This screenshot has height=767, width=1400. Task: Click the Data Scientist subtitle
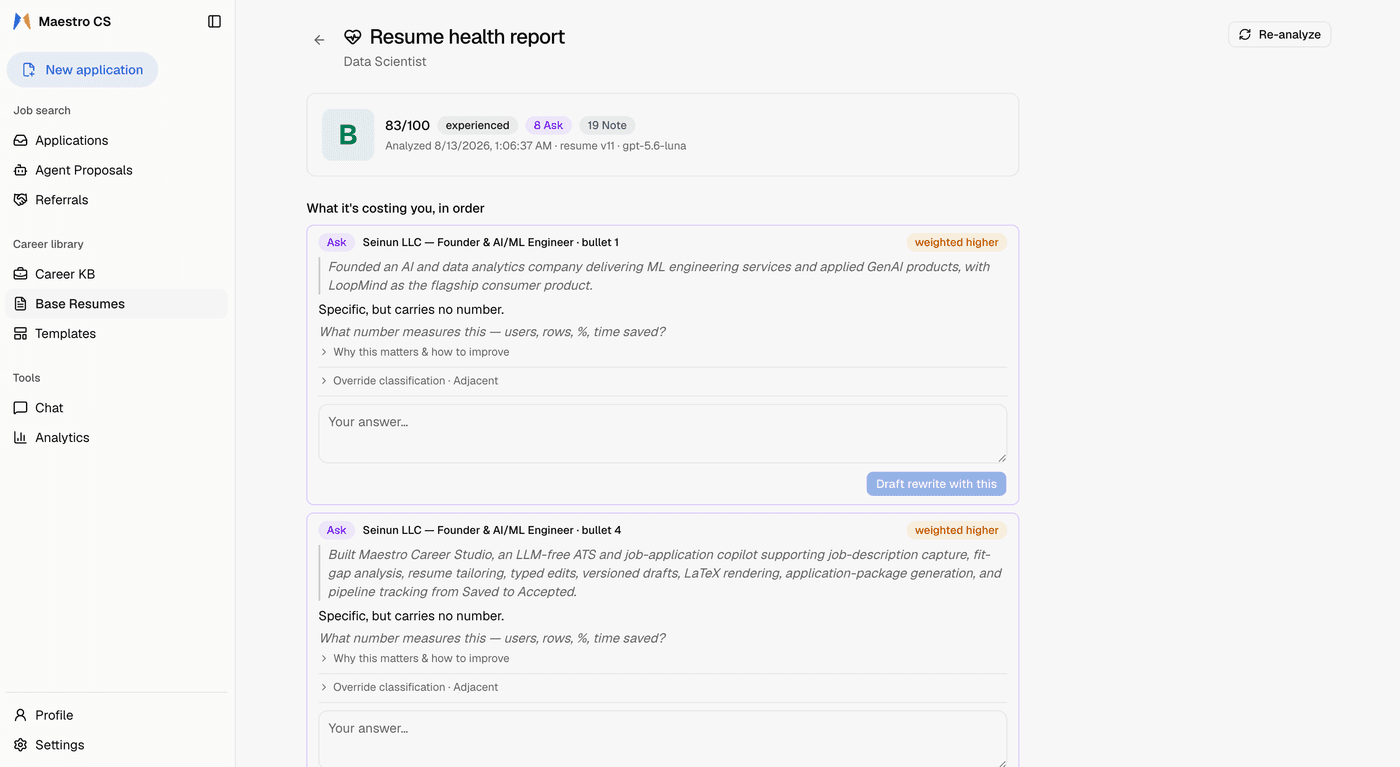tap(385, 62)
